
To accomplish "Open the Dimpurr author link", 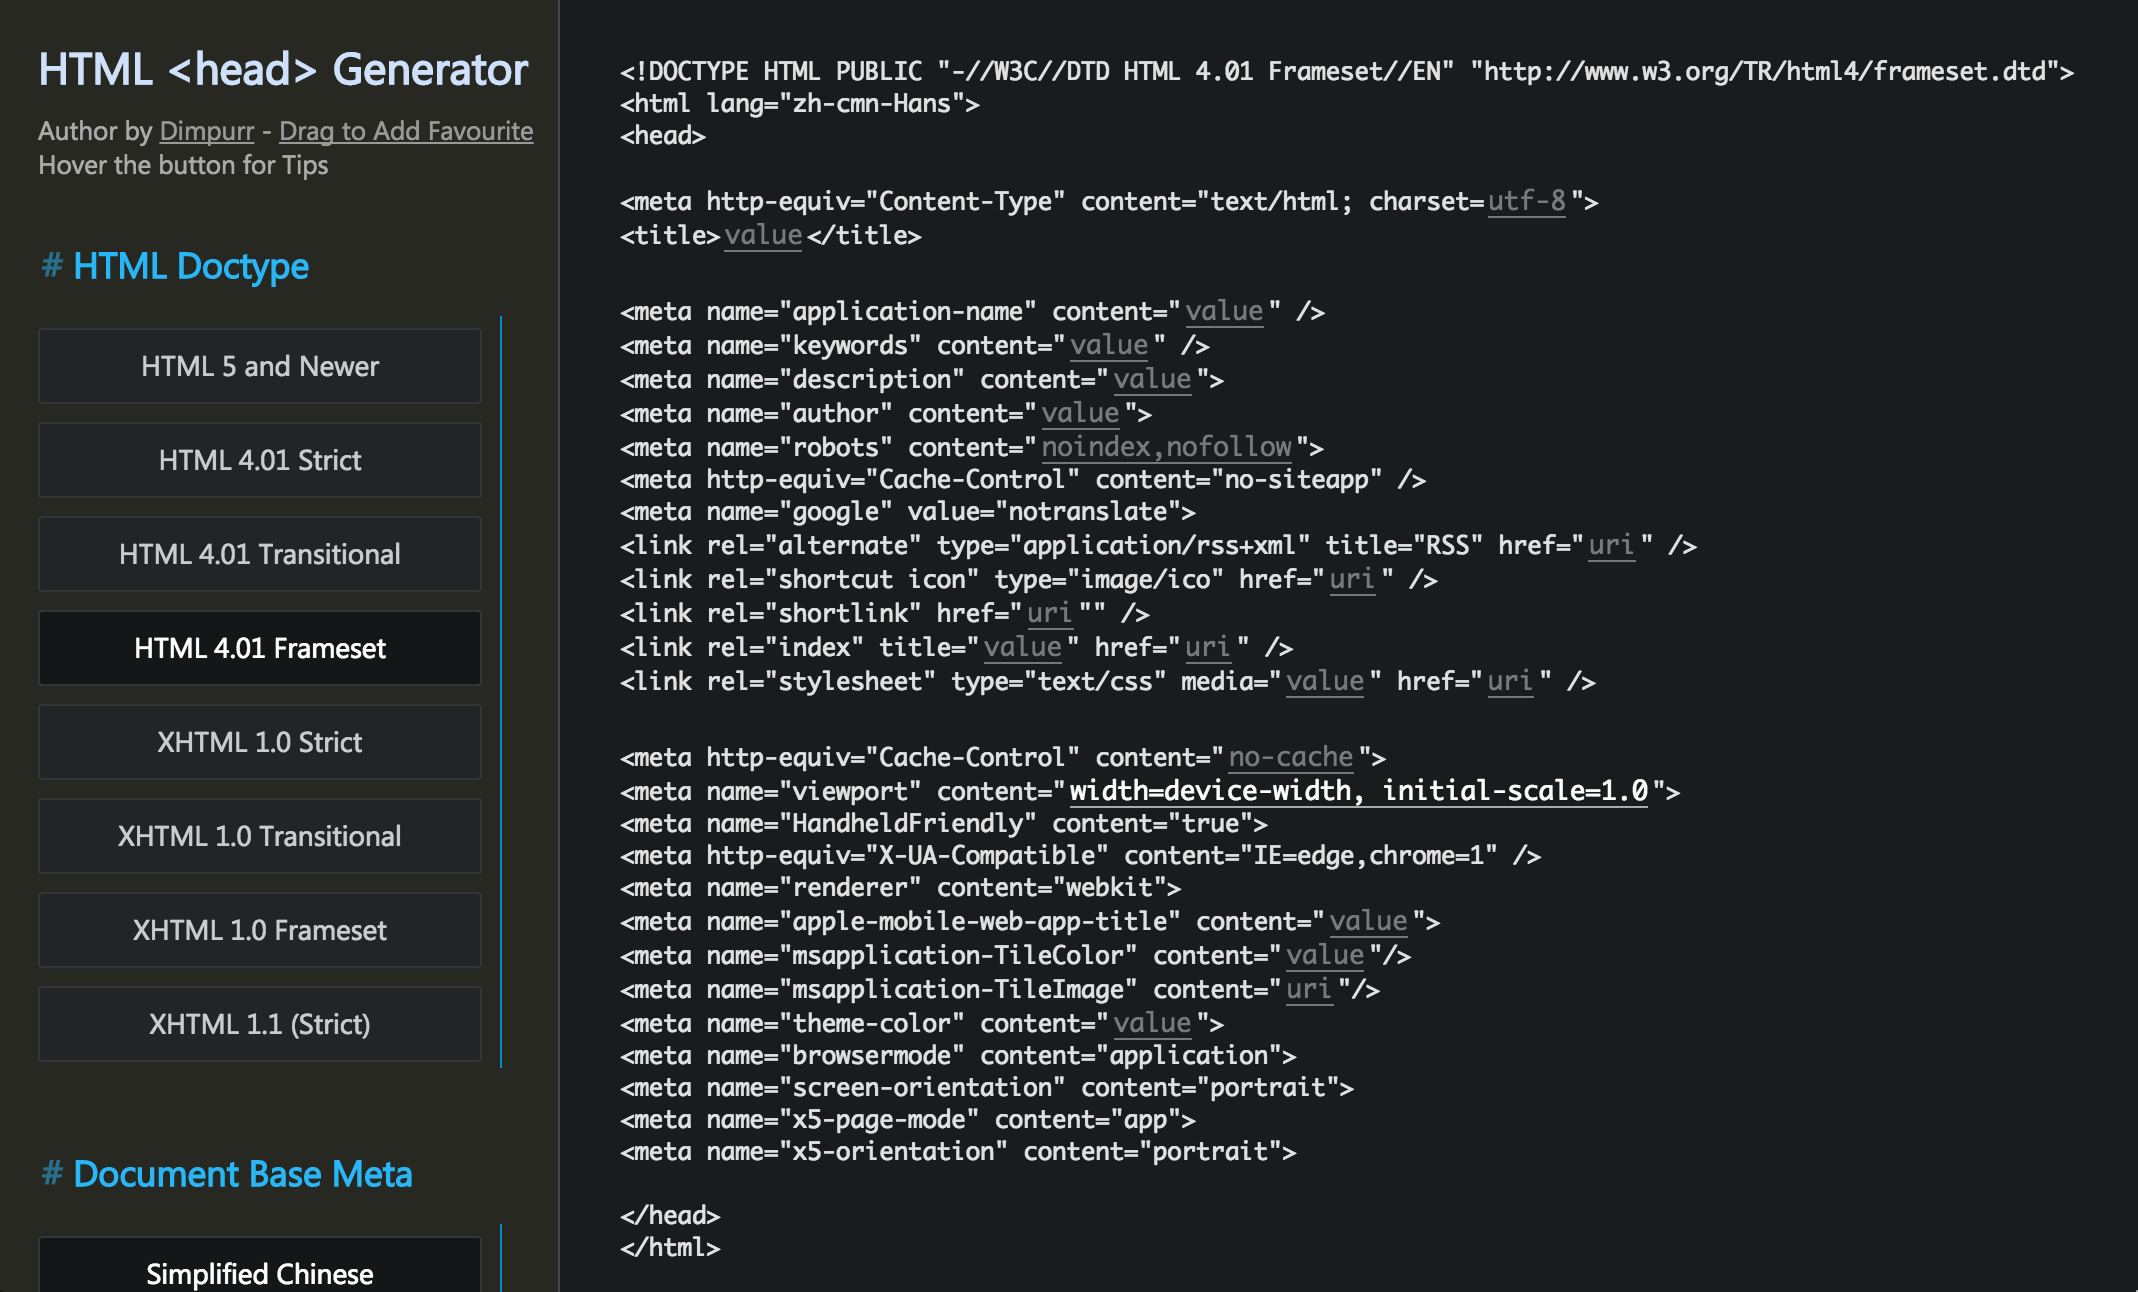I will [207, 131].
